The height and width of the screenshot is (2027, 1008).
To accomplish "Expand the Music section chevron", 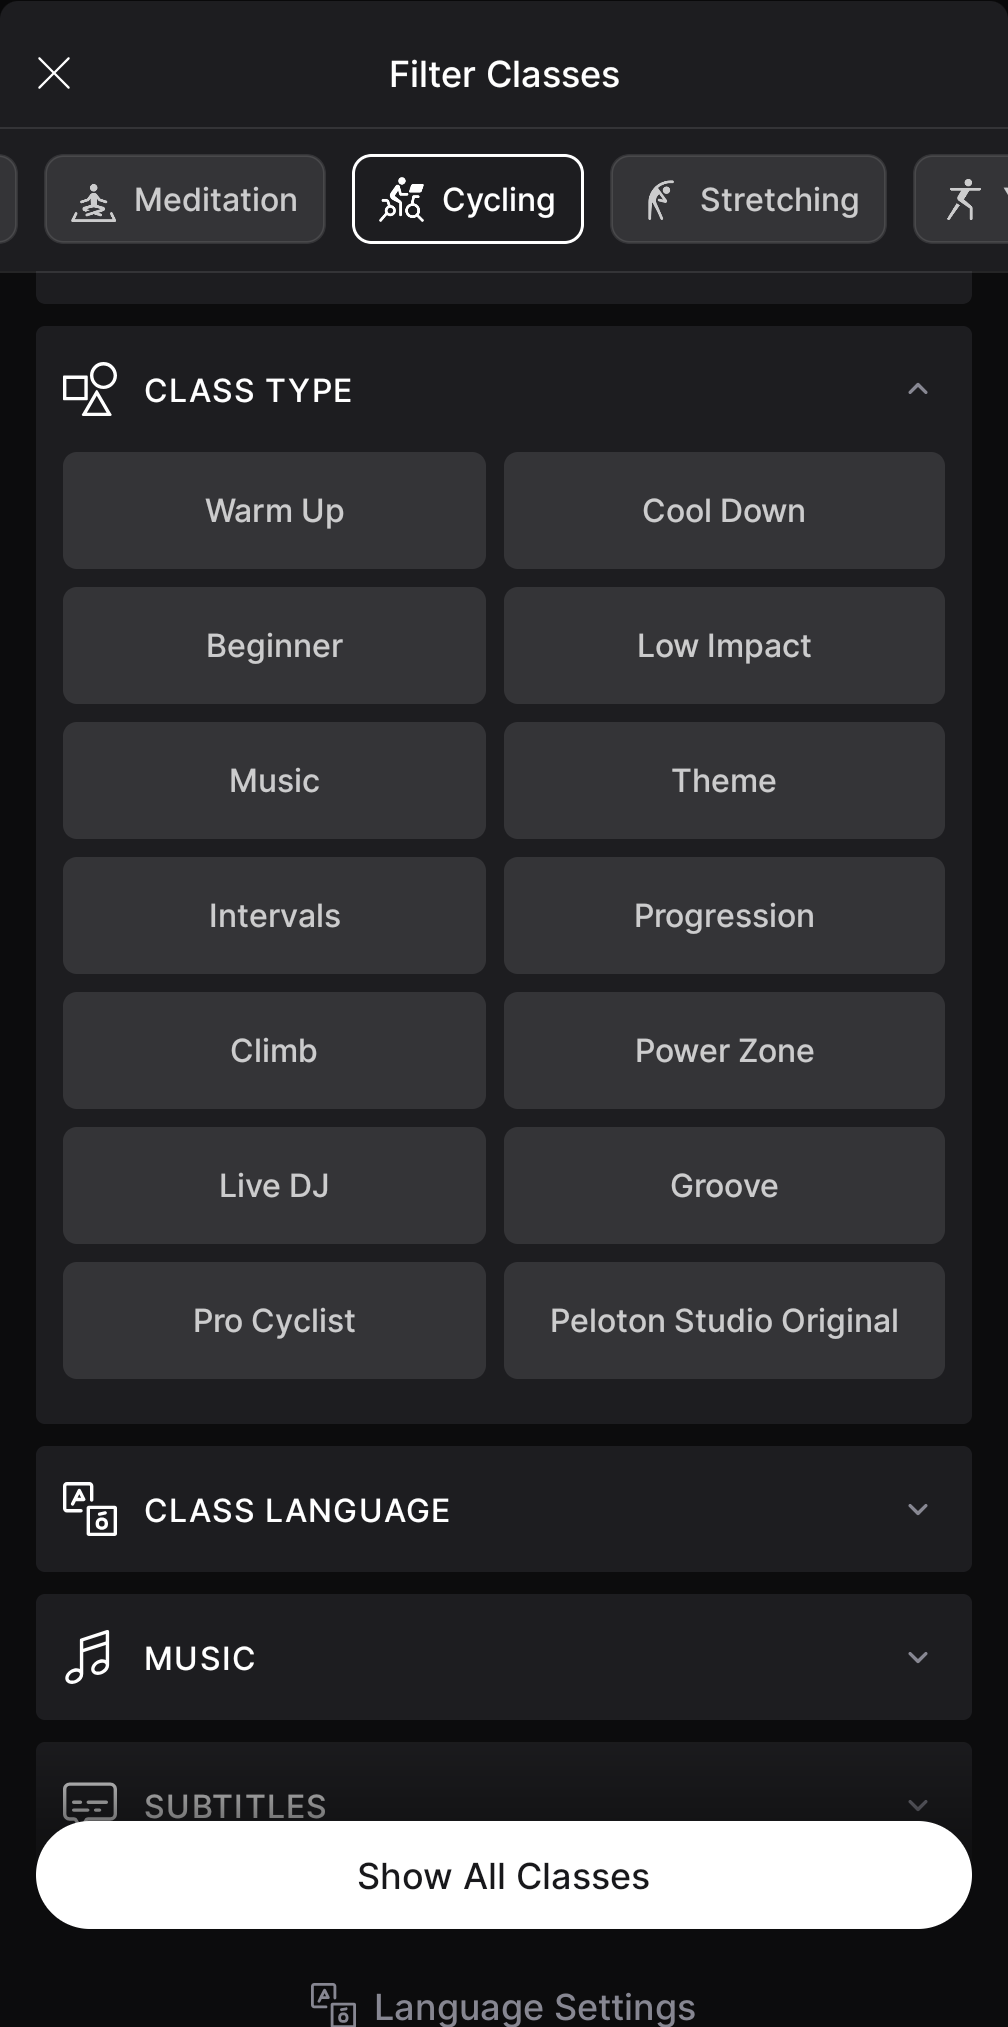I will [x=918, y=1657].
